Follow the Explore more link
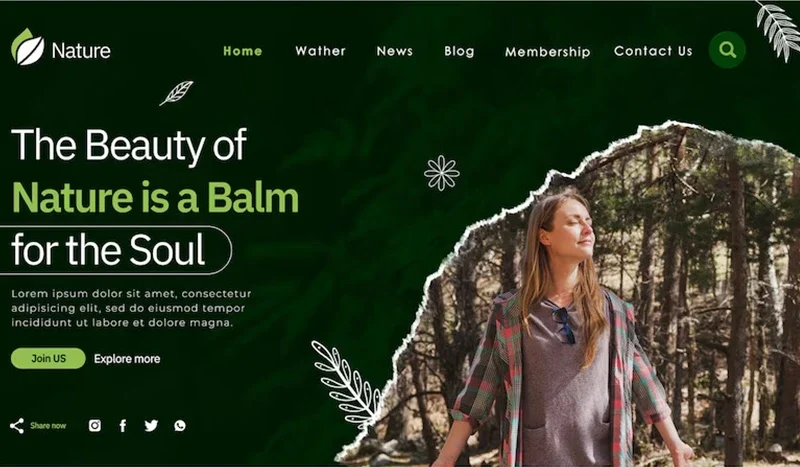Image resolution: width=800 pixels, height=467 pixels. [127, 359]
